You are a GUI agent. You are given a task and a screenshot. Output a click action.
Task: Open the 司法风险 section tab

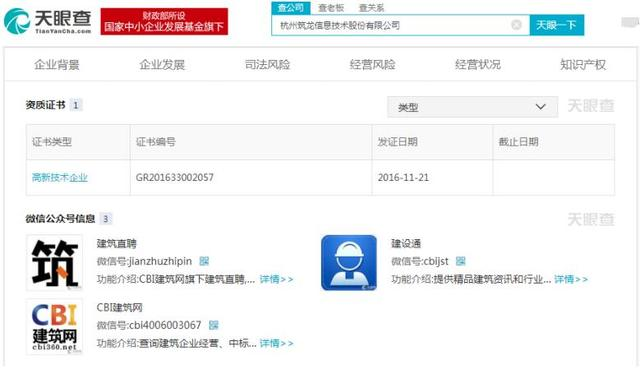pos(267,65)
